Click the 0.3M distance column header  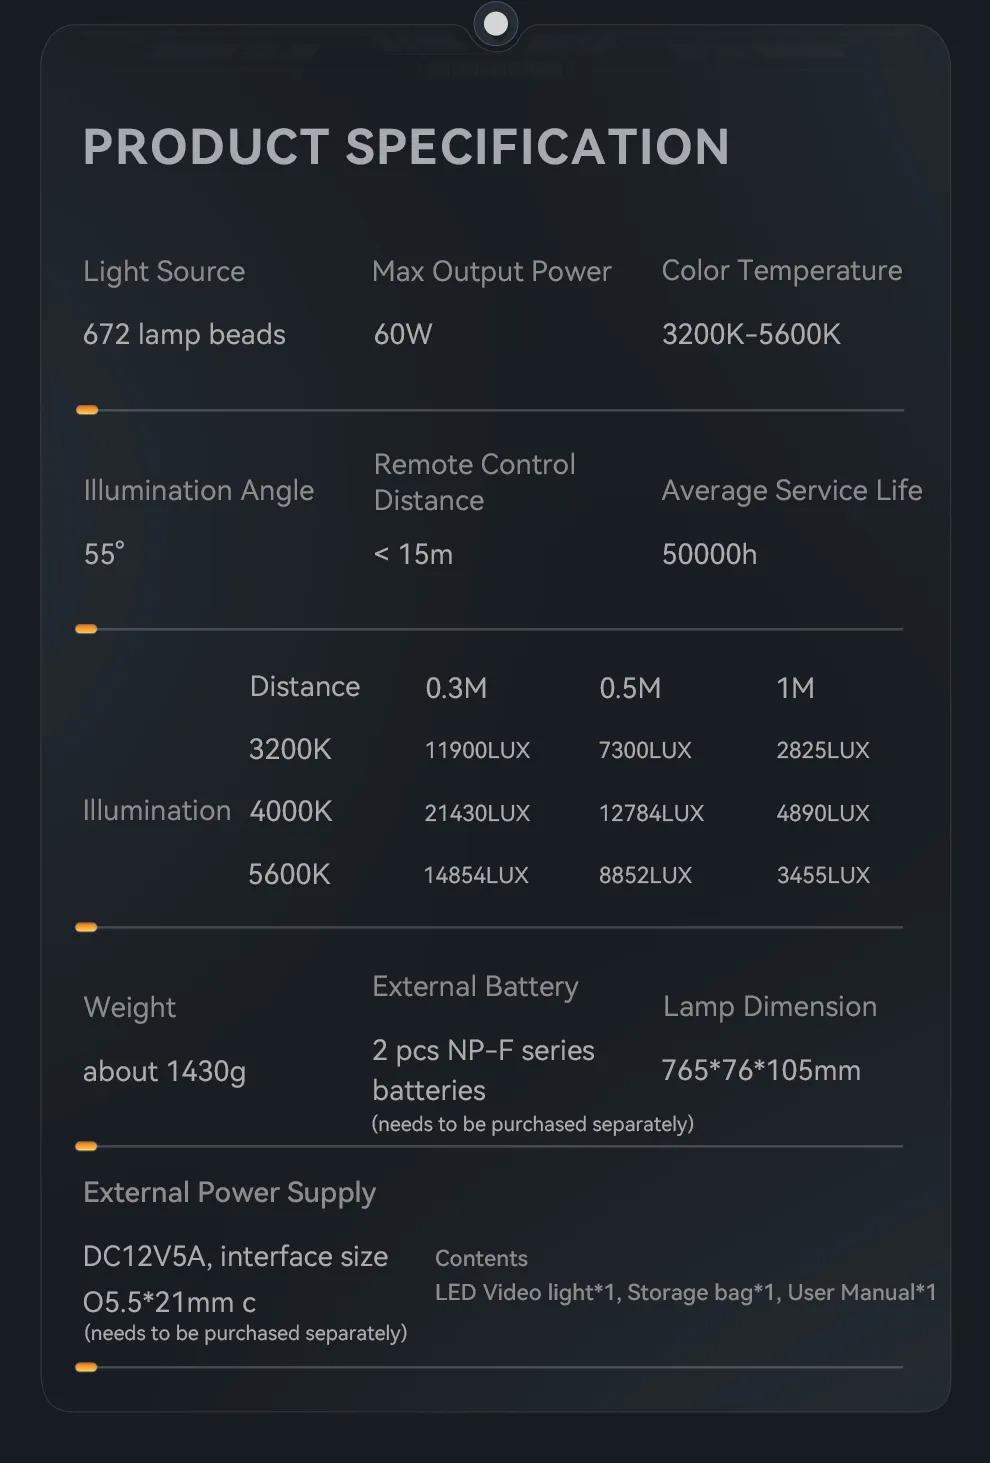[x=456, y=688]
